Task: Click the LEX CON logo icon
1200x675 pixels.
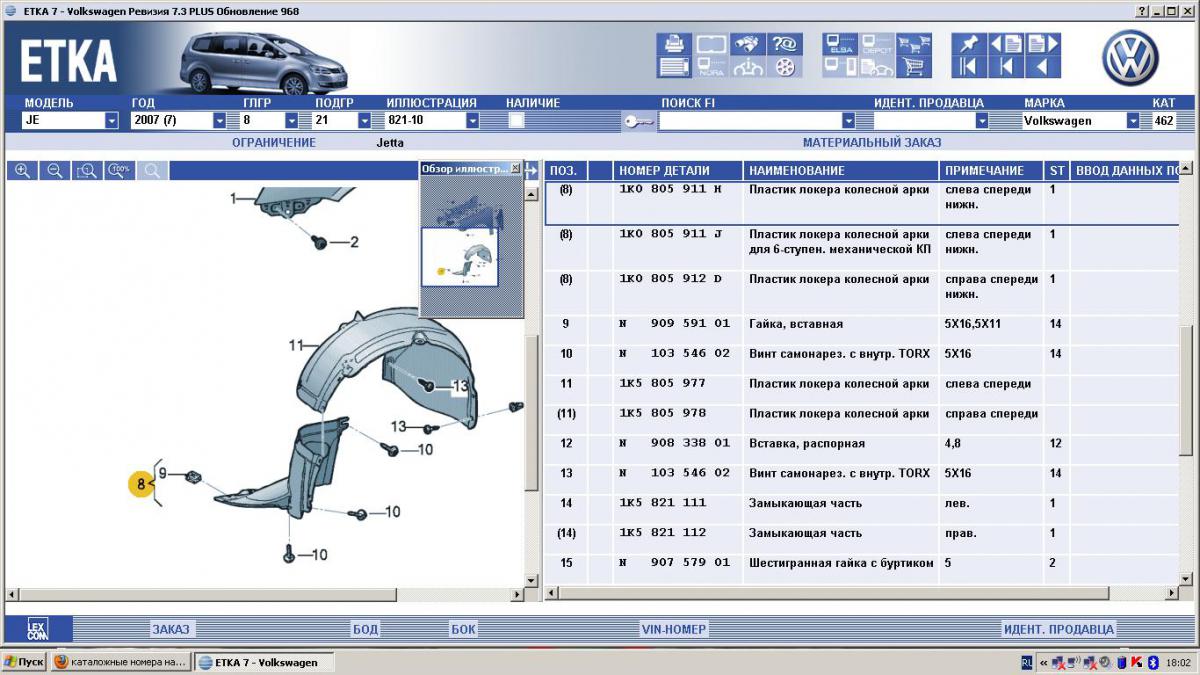Action: coord(37,629)
